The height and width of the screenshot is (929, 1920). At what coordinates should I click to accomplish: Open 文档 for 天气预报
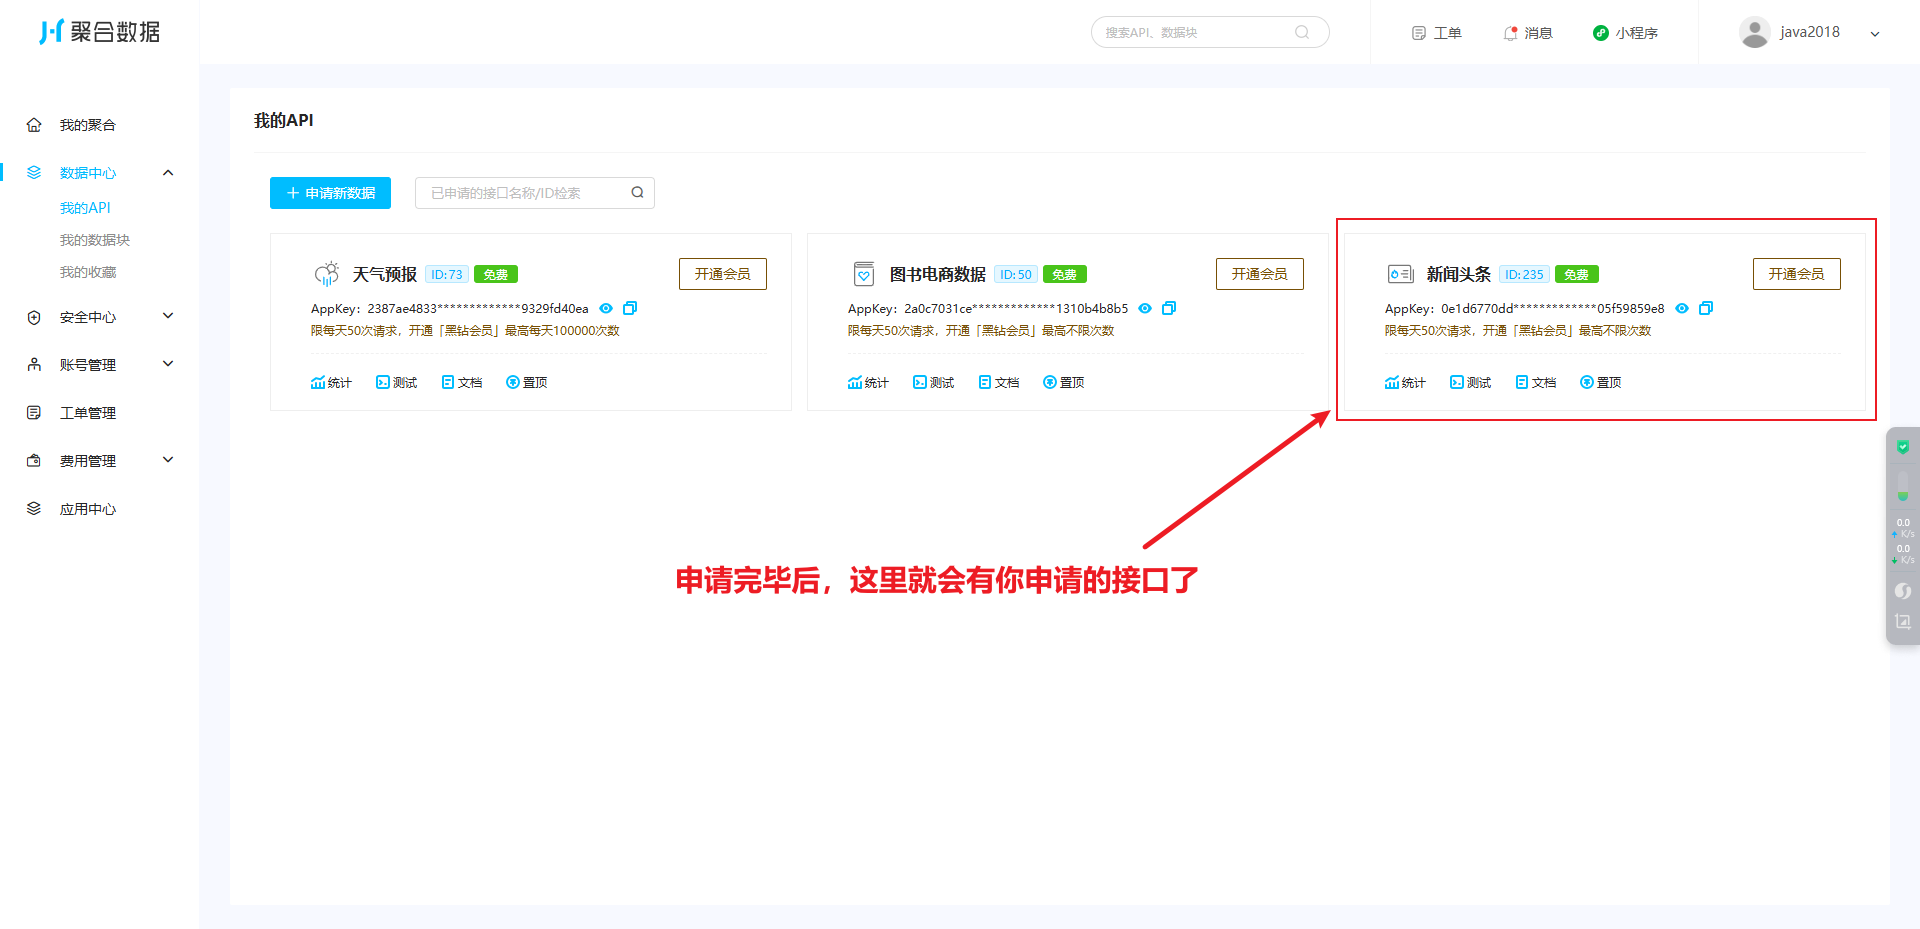(x=462, y=382)
